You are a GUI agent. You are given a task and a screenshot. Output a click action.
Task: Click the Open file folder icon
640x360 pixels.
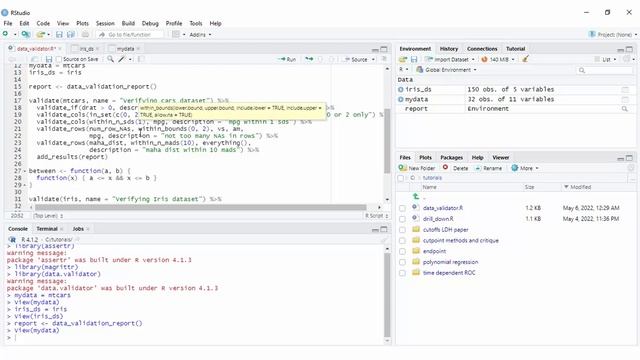click(40, 34)
